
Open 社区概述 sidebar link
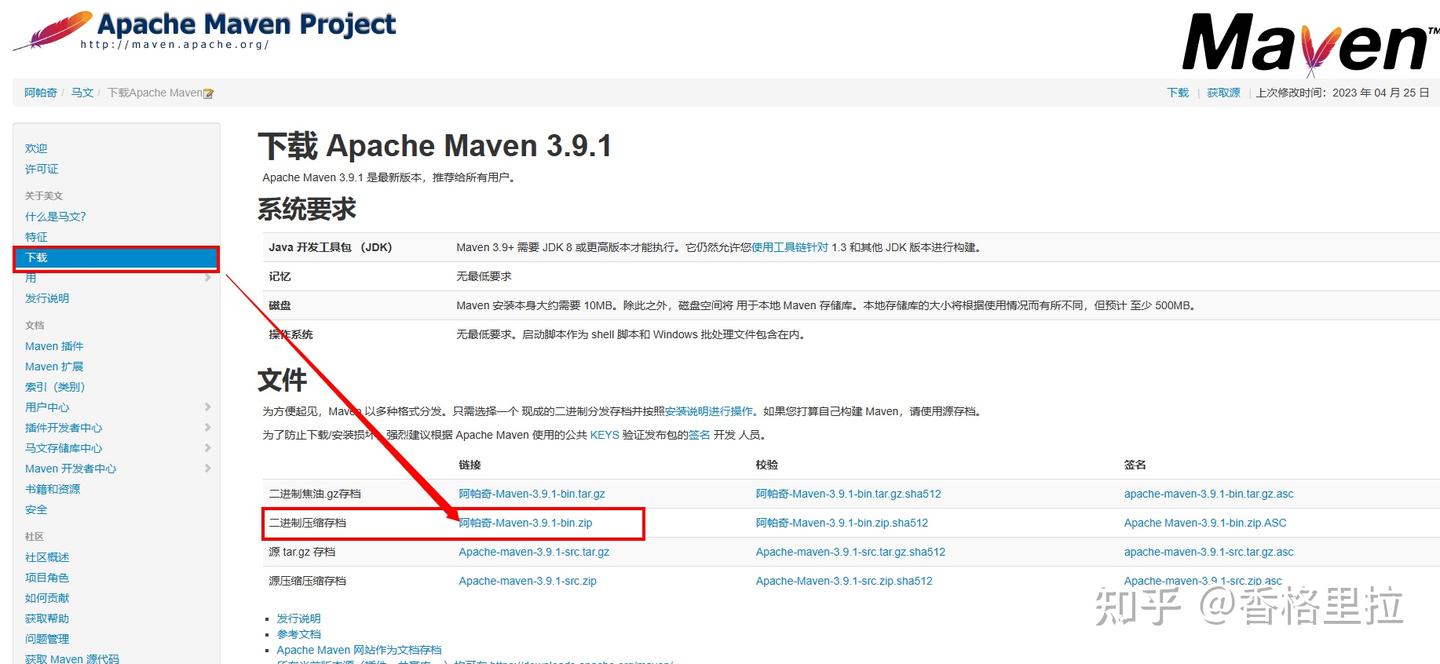pos(47,557)
